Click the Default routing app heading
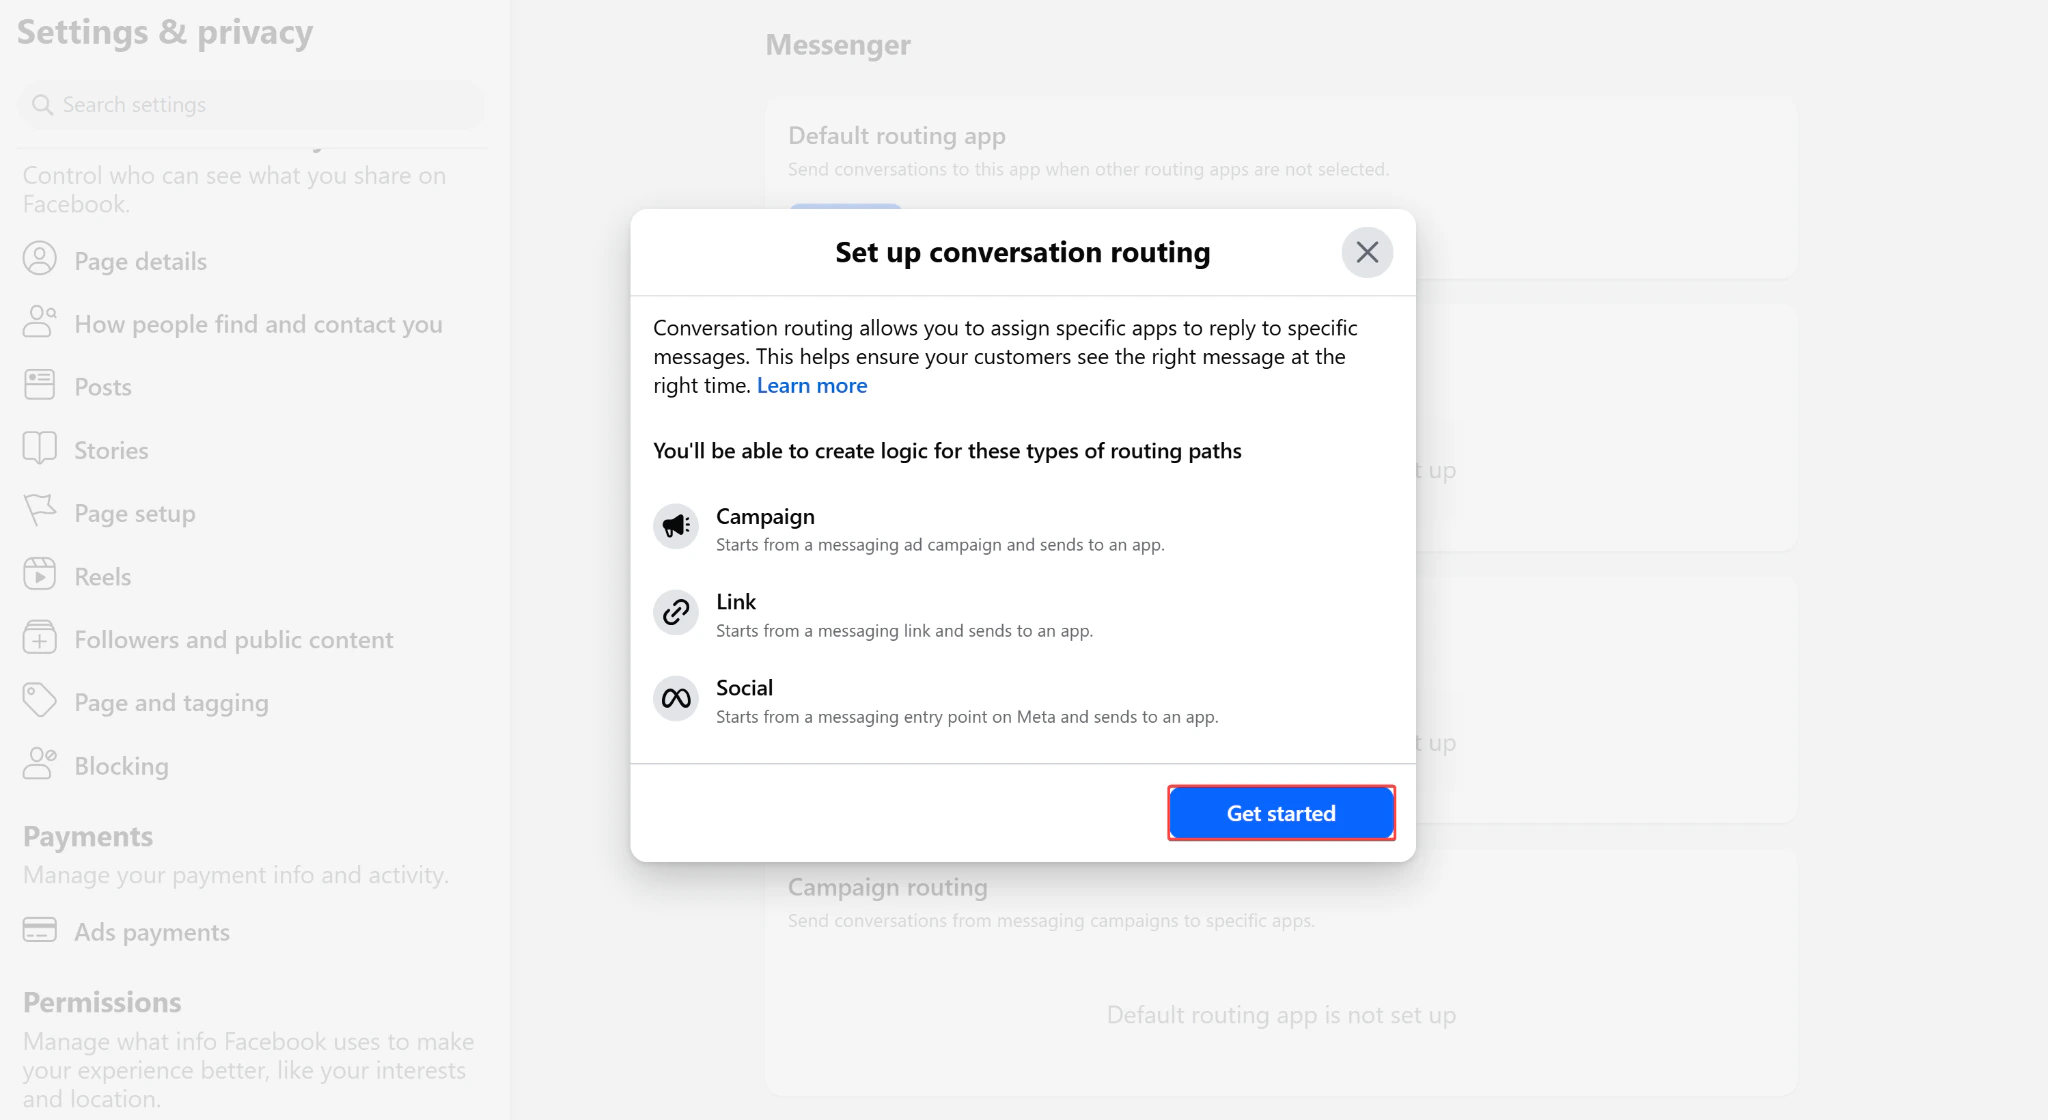Image resolution: width=2048 pixels, height=1120 pixels. pyautogui.click(x=897, y=136)
